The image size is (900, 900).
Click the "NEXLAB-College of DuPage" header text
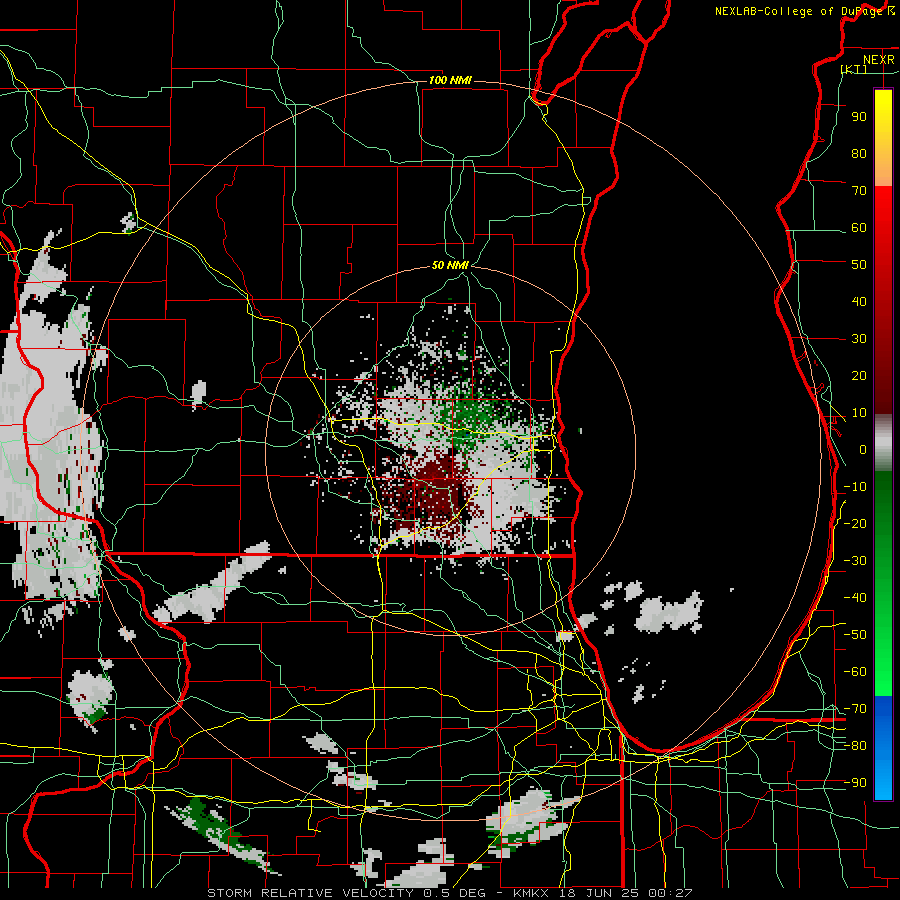pyautogui.click(x=797, y=11)
